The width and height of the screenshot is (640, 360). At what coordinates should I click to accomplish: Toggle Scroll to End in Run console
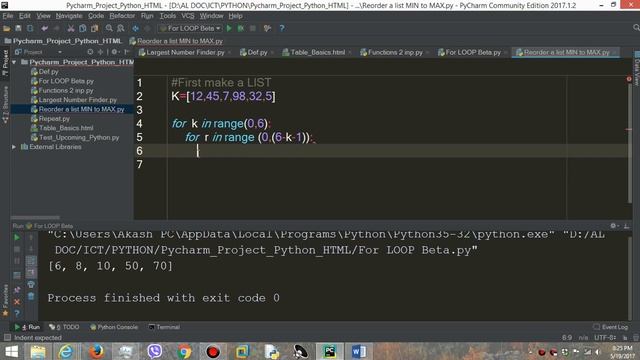pos(31,273)
